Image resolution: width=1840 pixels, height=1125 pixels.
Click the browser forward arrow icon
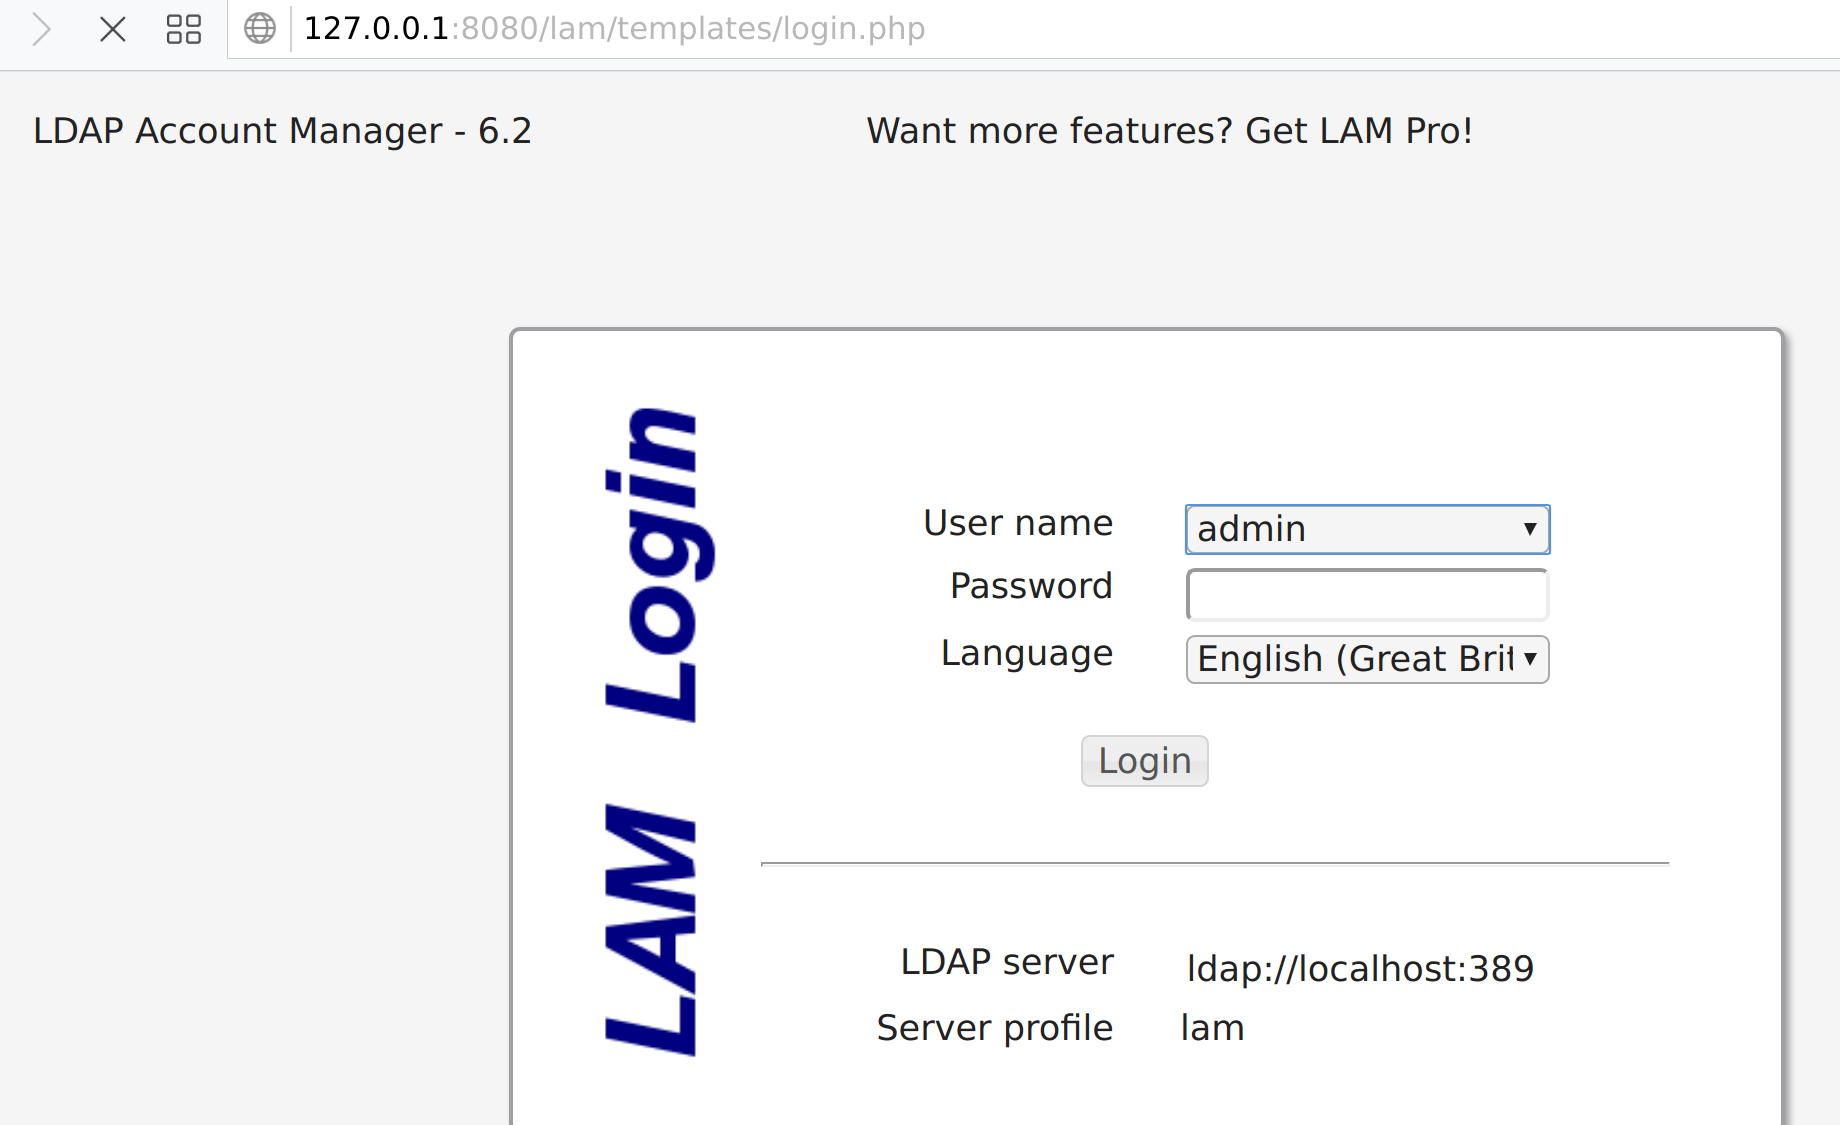(41, 29)
